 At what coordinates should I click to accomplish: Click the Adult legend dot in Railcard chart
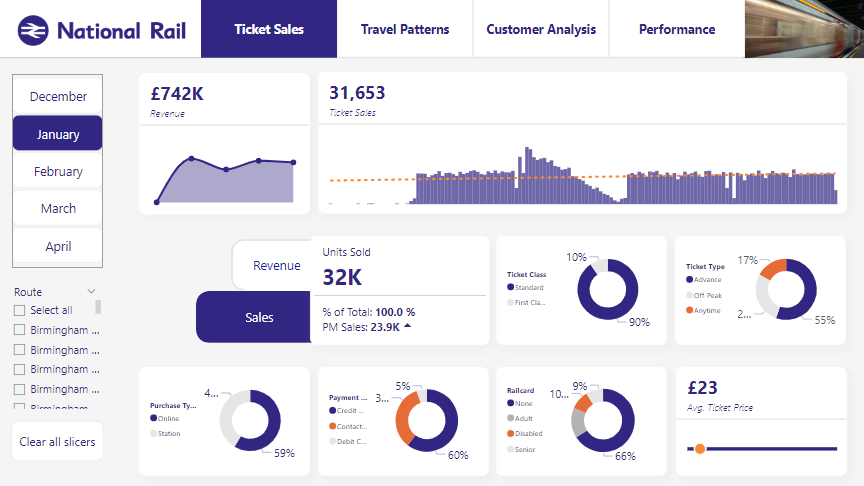point(511,418)
